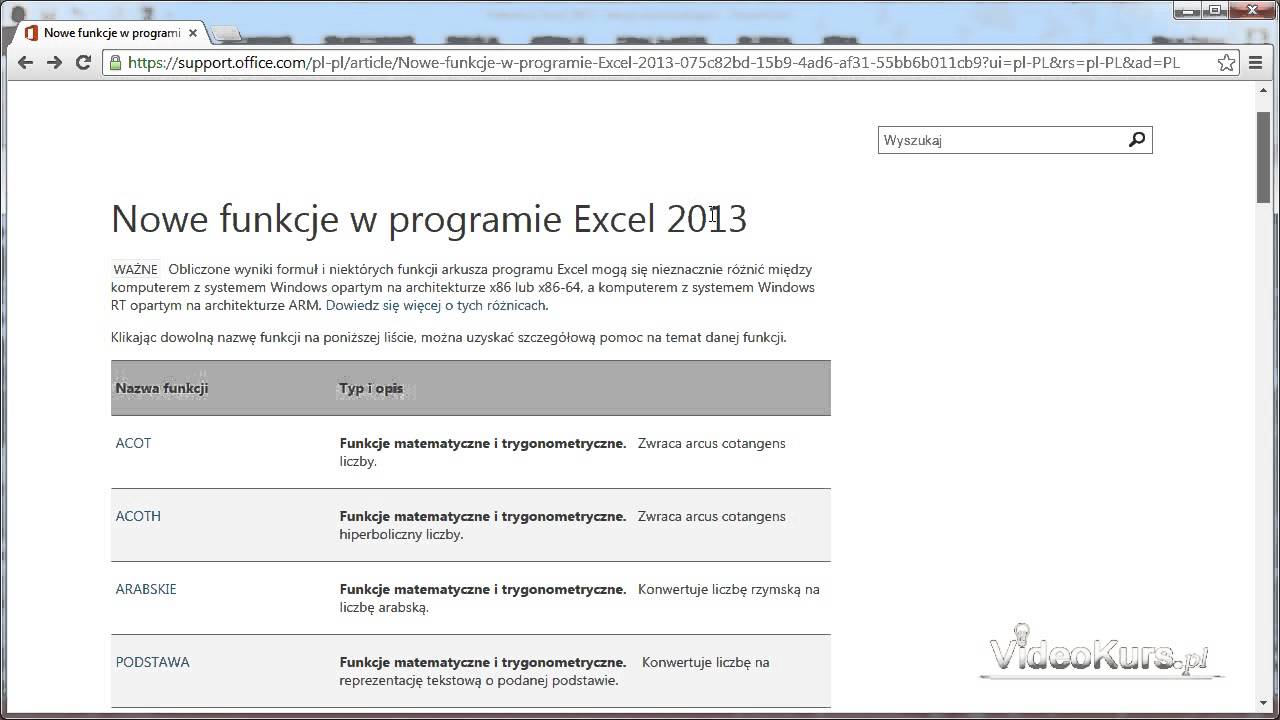Click the green padlock security icon
This screenshot has height=720, width=1280.
(x=115, y=62)
